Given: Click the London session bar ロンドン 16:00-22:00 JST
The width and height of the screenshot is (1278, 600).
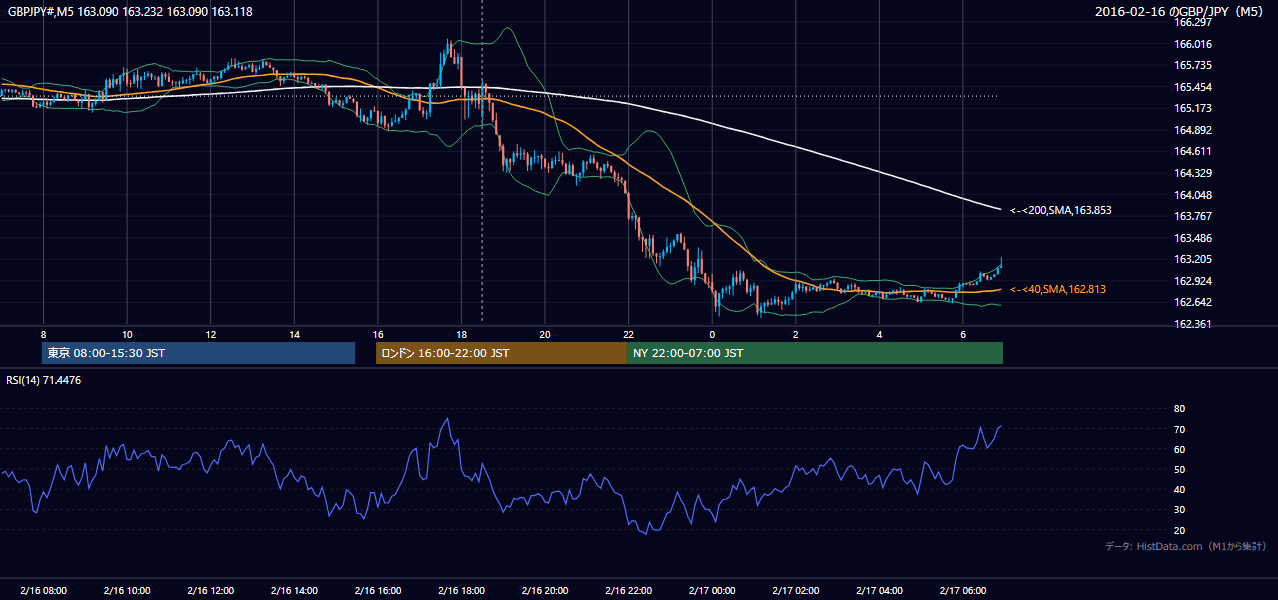Looking at the screenshot, I should click(501, 353).
